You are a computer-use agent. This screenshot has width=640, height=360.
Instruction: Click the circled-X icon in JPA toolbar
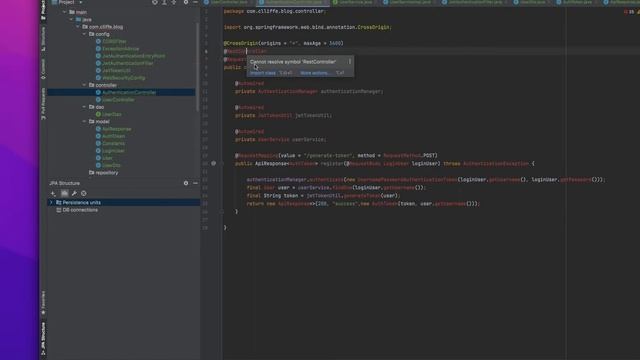84,193
